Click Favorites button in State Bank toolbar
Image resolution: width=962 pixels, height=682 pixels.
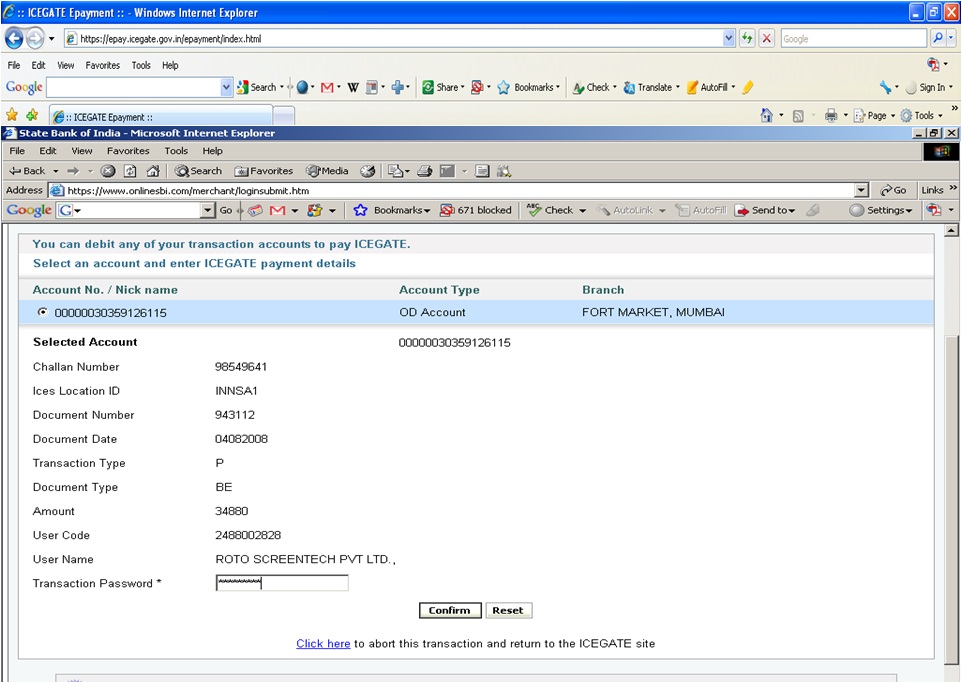[264, 171]
